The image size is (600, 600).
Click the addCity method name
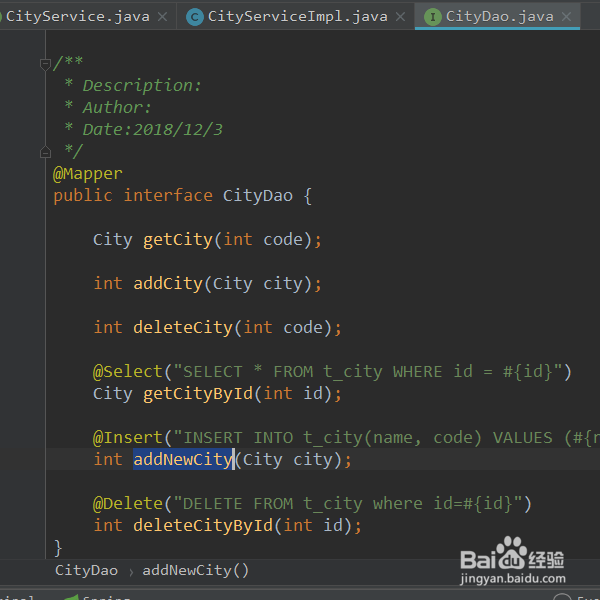coord(168,284)
